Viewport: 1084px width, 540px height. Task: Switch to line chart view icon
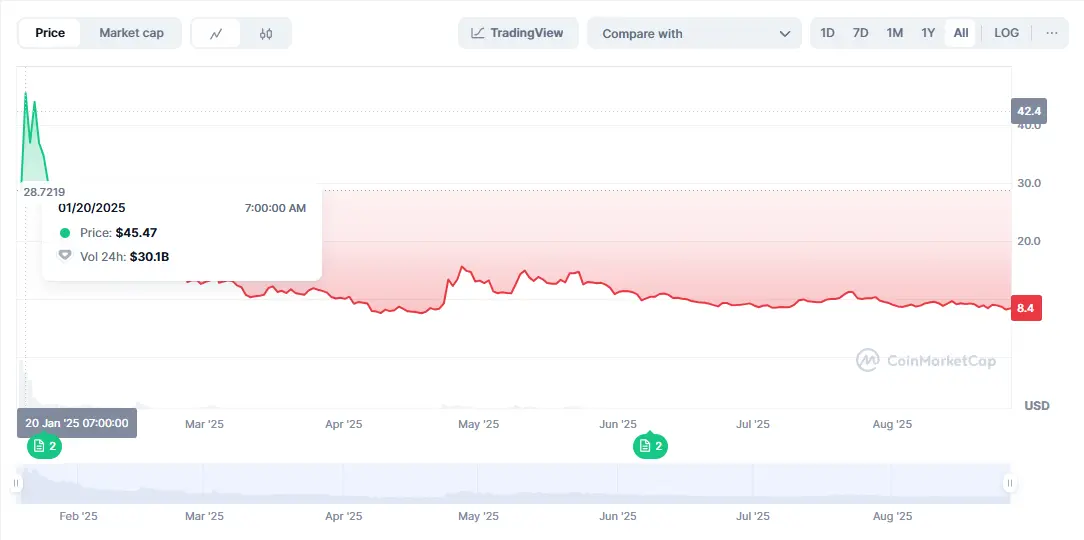[216, 33]
